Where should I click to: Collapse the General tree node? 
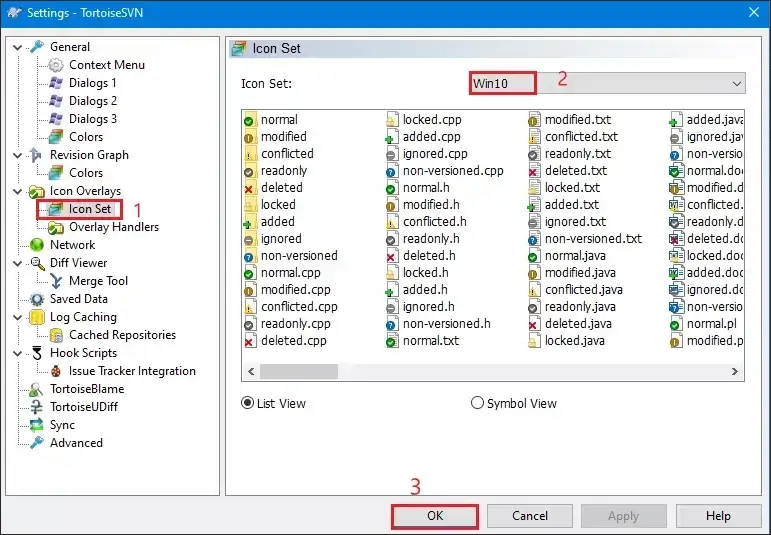coord(18,47)
